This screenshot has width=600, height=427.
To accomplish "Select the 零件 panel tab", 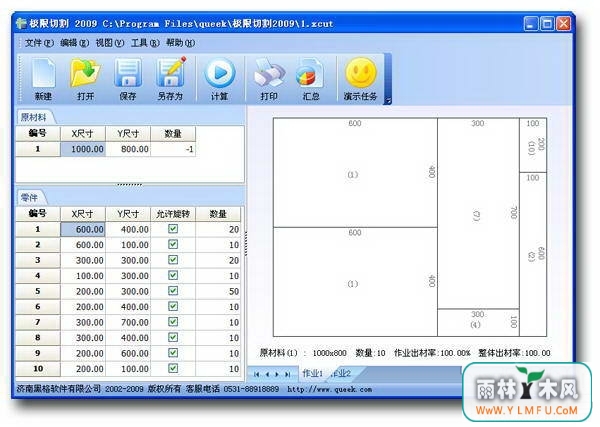I will (x=29, y=197).
